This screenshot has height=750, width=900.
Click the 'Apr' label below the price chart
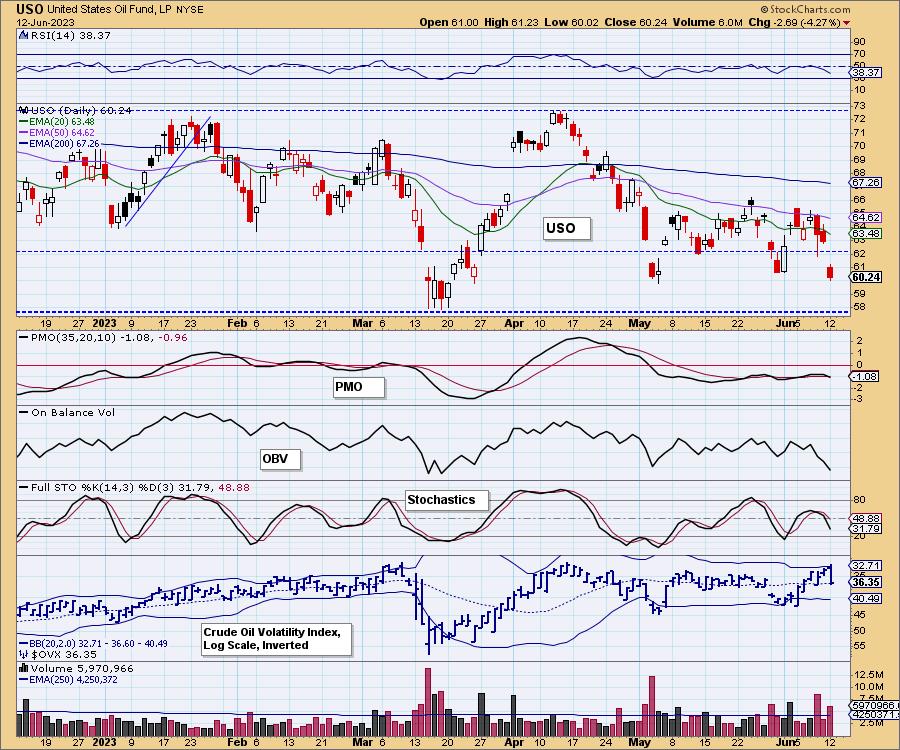coord(514,323)
